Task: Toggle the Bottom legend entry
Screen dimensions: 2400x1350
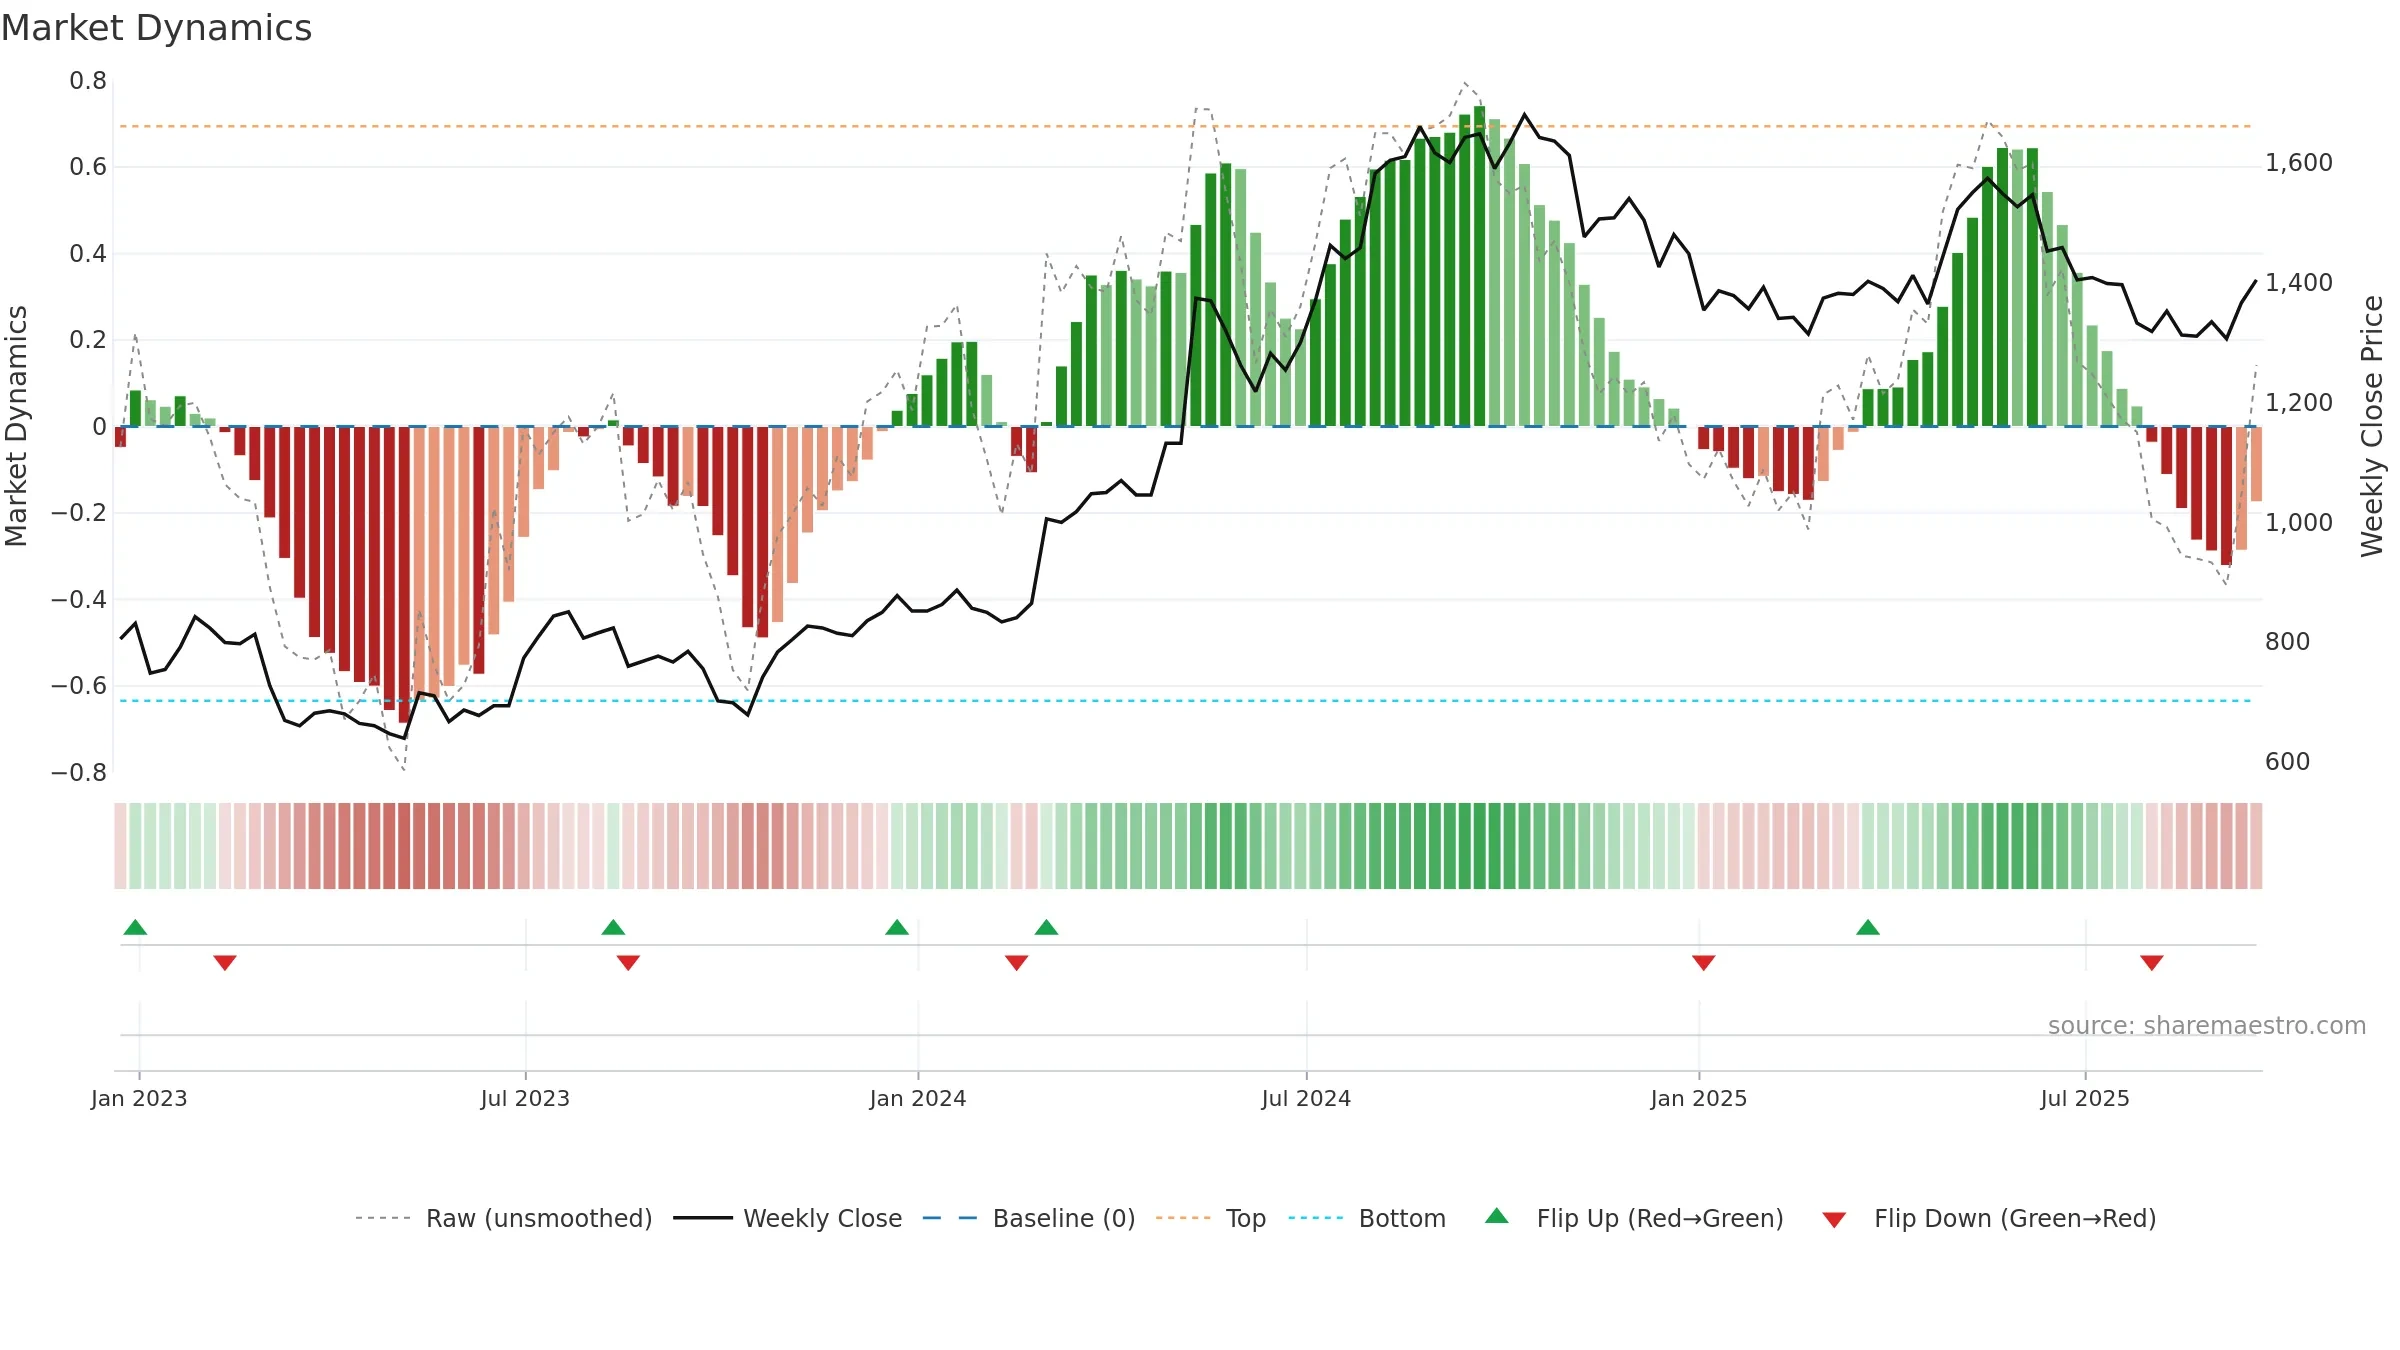Action: pyautogui.click(x=1367, y=1218)
